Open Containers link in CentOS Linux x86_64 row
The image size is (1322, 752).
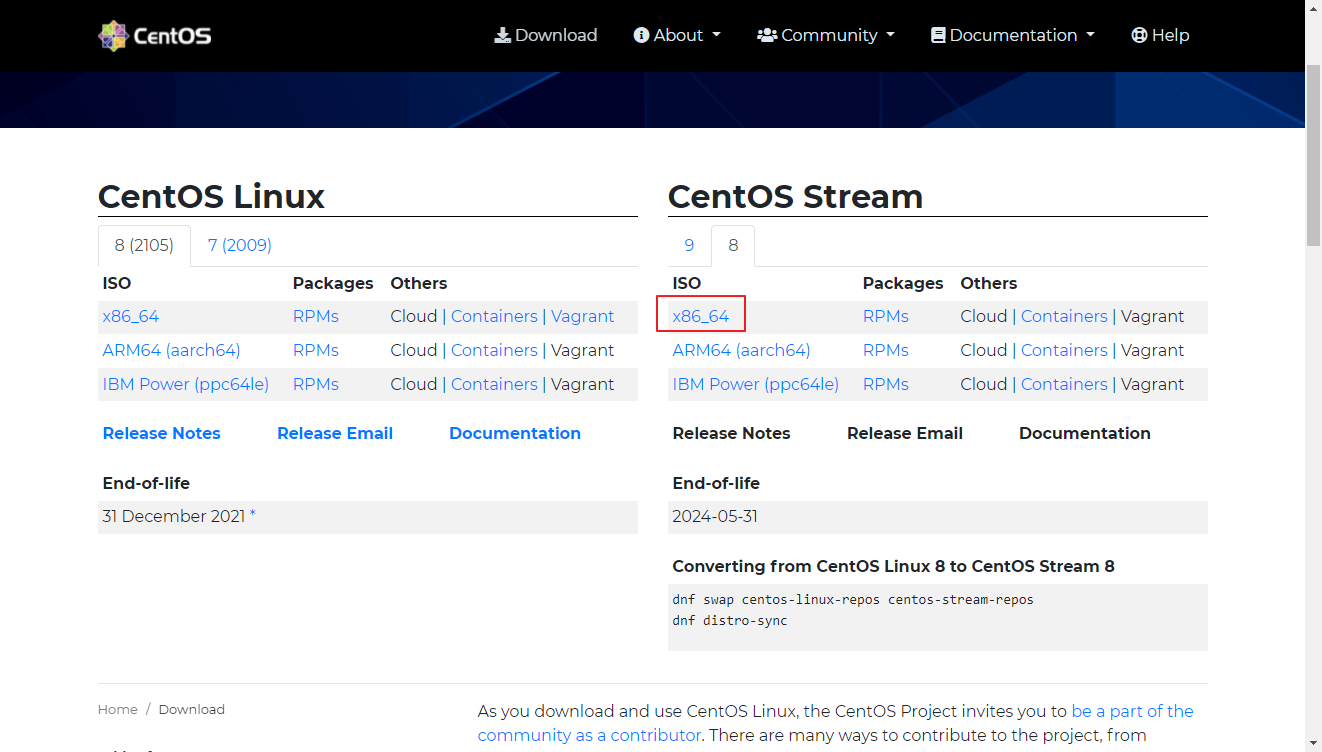pos(494,316)
